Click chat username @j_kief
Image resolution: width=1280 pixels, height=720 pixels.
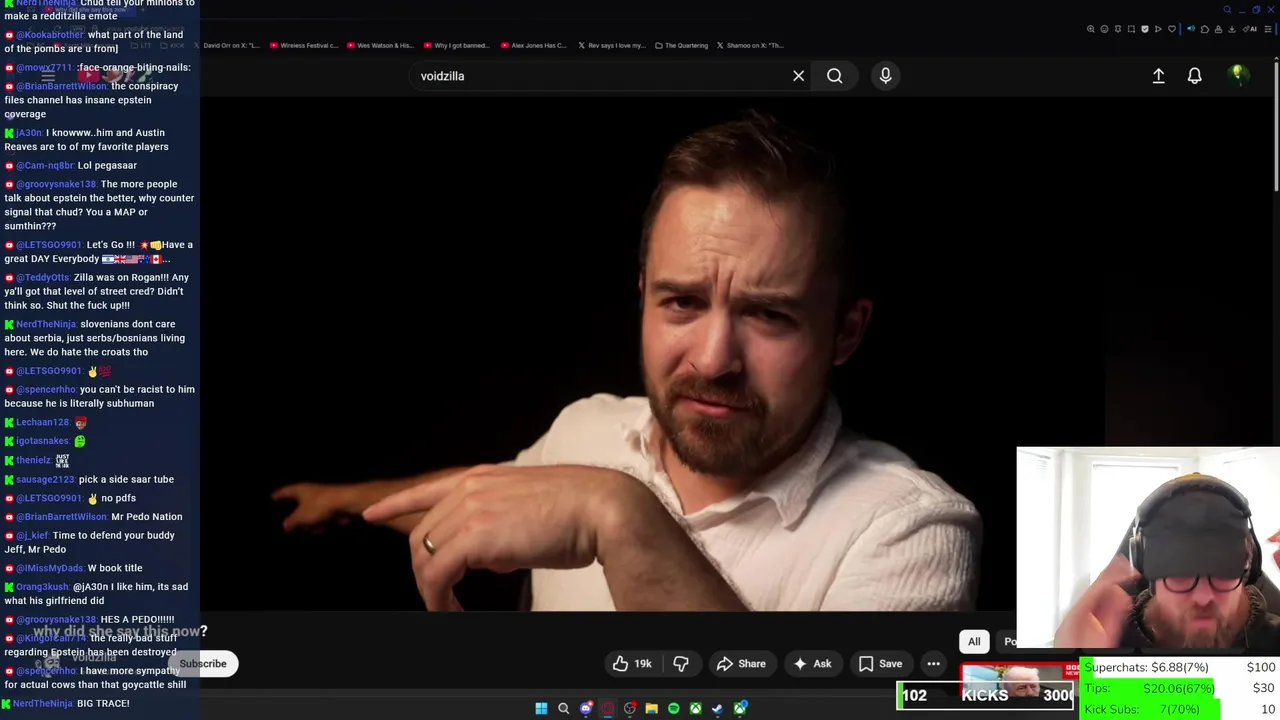click(x=32, y=536)
